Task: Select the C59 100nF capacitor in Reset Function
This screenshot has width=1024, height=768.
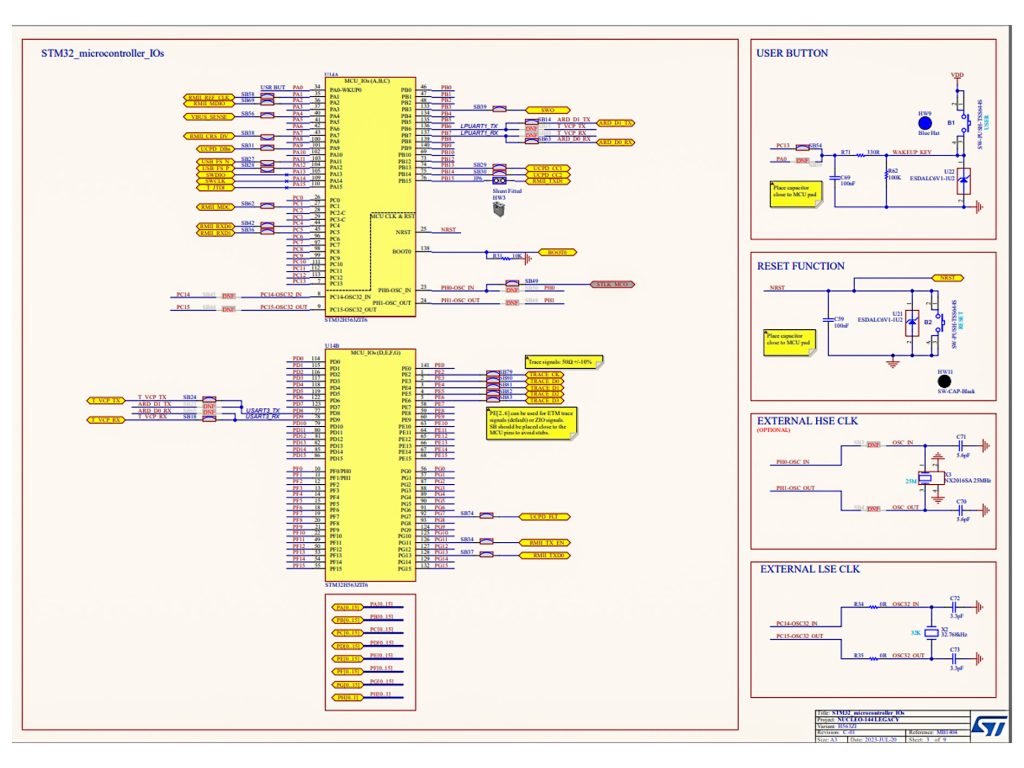Action: [x=828, y=319]
